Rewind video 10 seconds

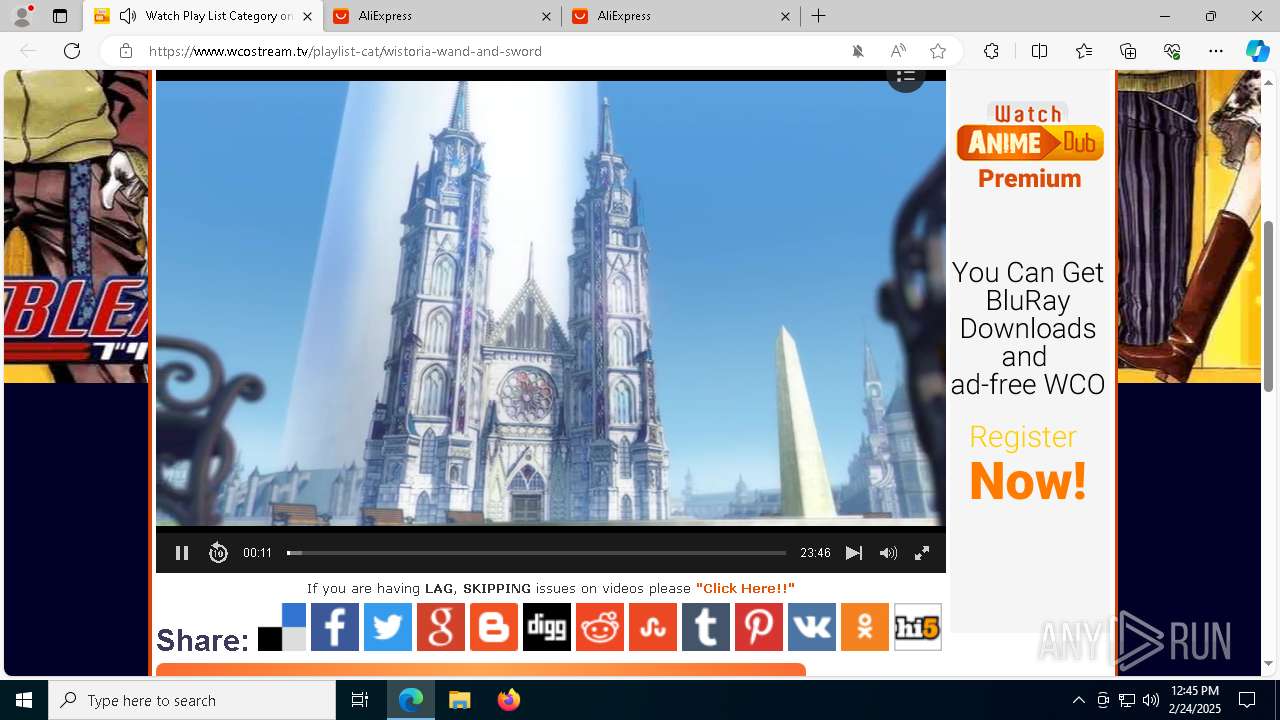[218, 553]
